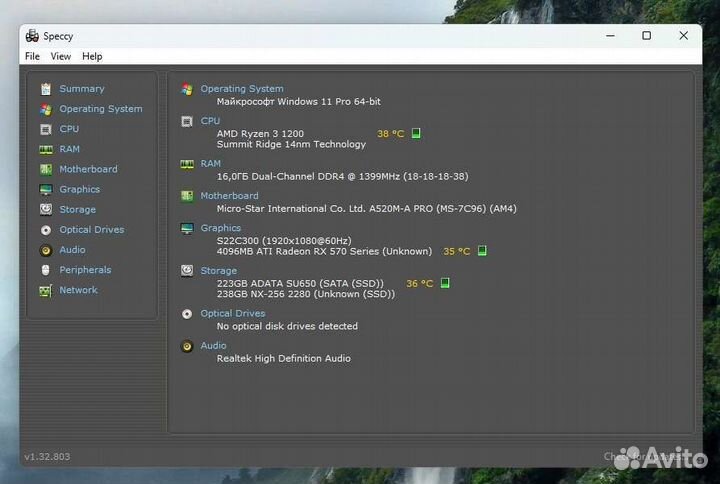Open the Audio heading link in summary

214,345
